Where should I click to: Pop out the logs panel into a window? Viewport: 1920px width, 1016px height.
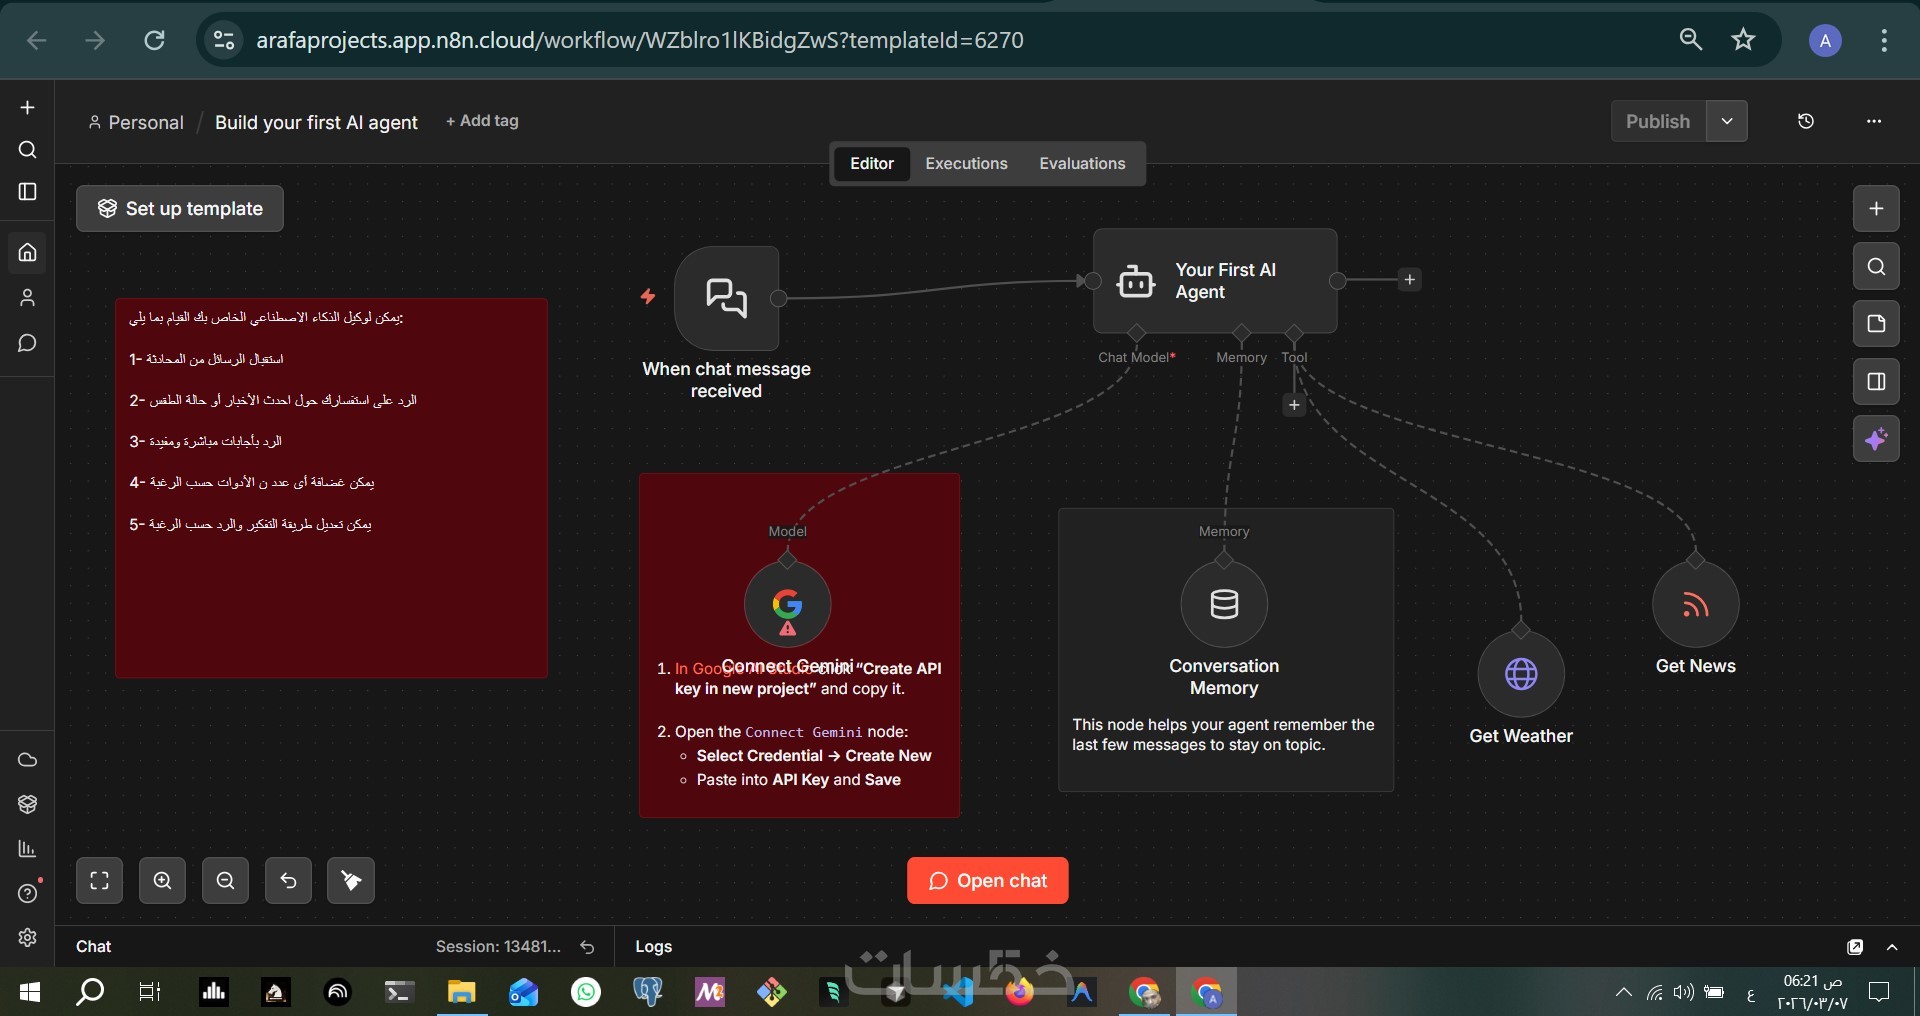click(x=1855, y=947)
